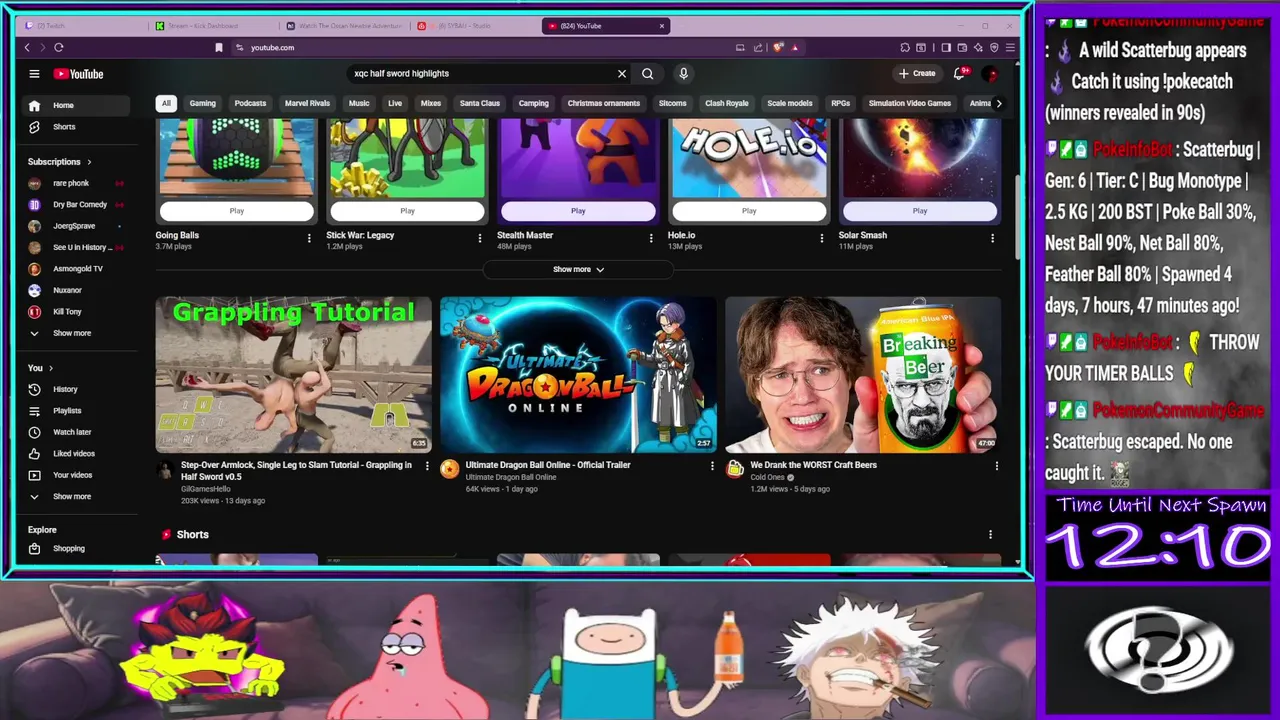Open the Shorts shelf options menu

tap(991, 535)
